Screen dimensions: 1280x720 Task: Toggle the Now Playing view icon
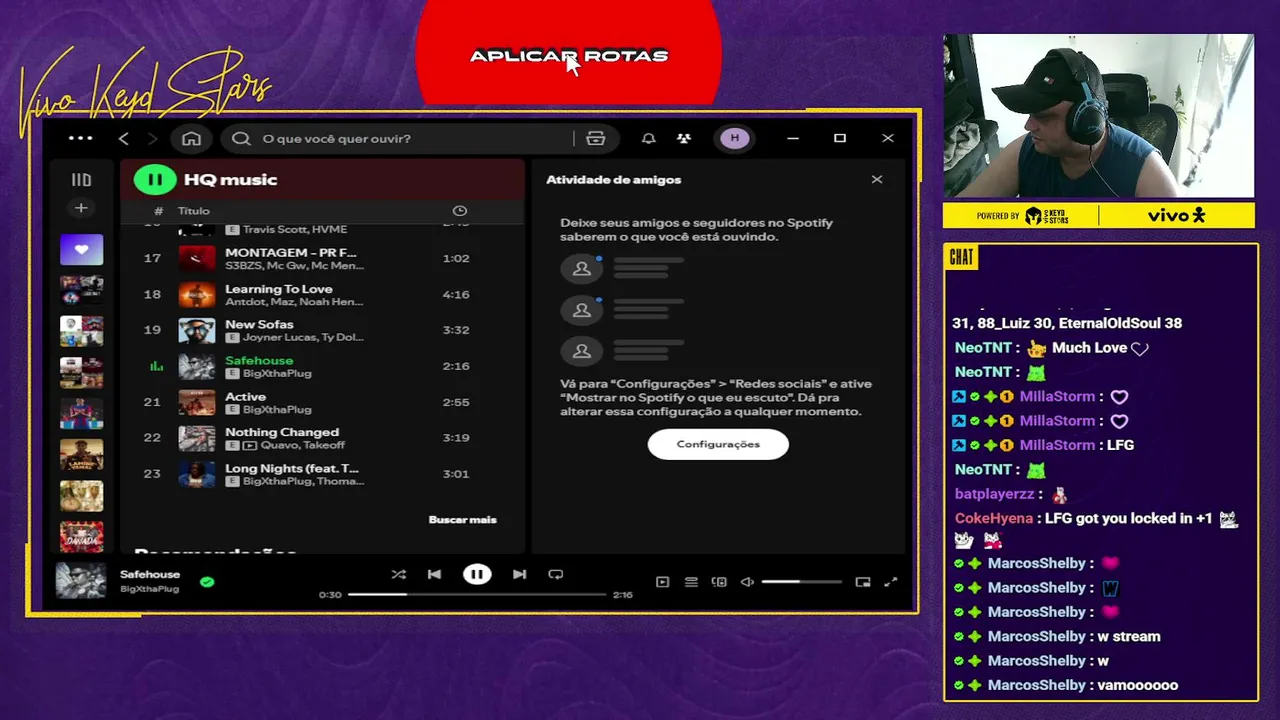662,582
